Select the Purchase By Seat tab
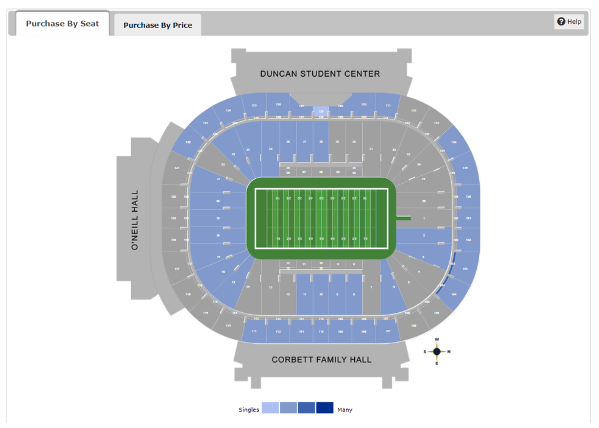 point(62,24)
